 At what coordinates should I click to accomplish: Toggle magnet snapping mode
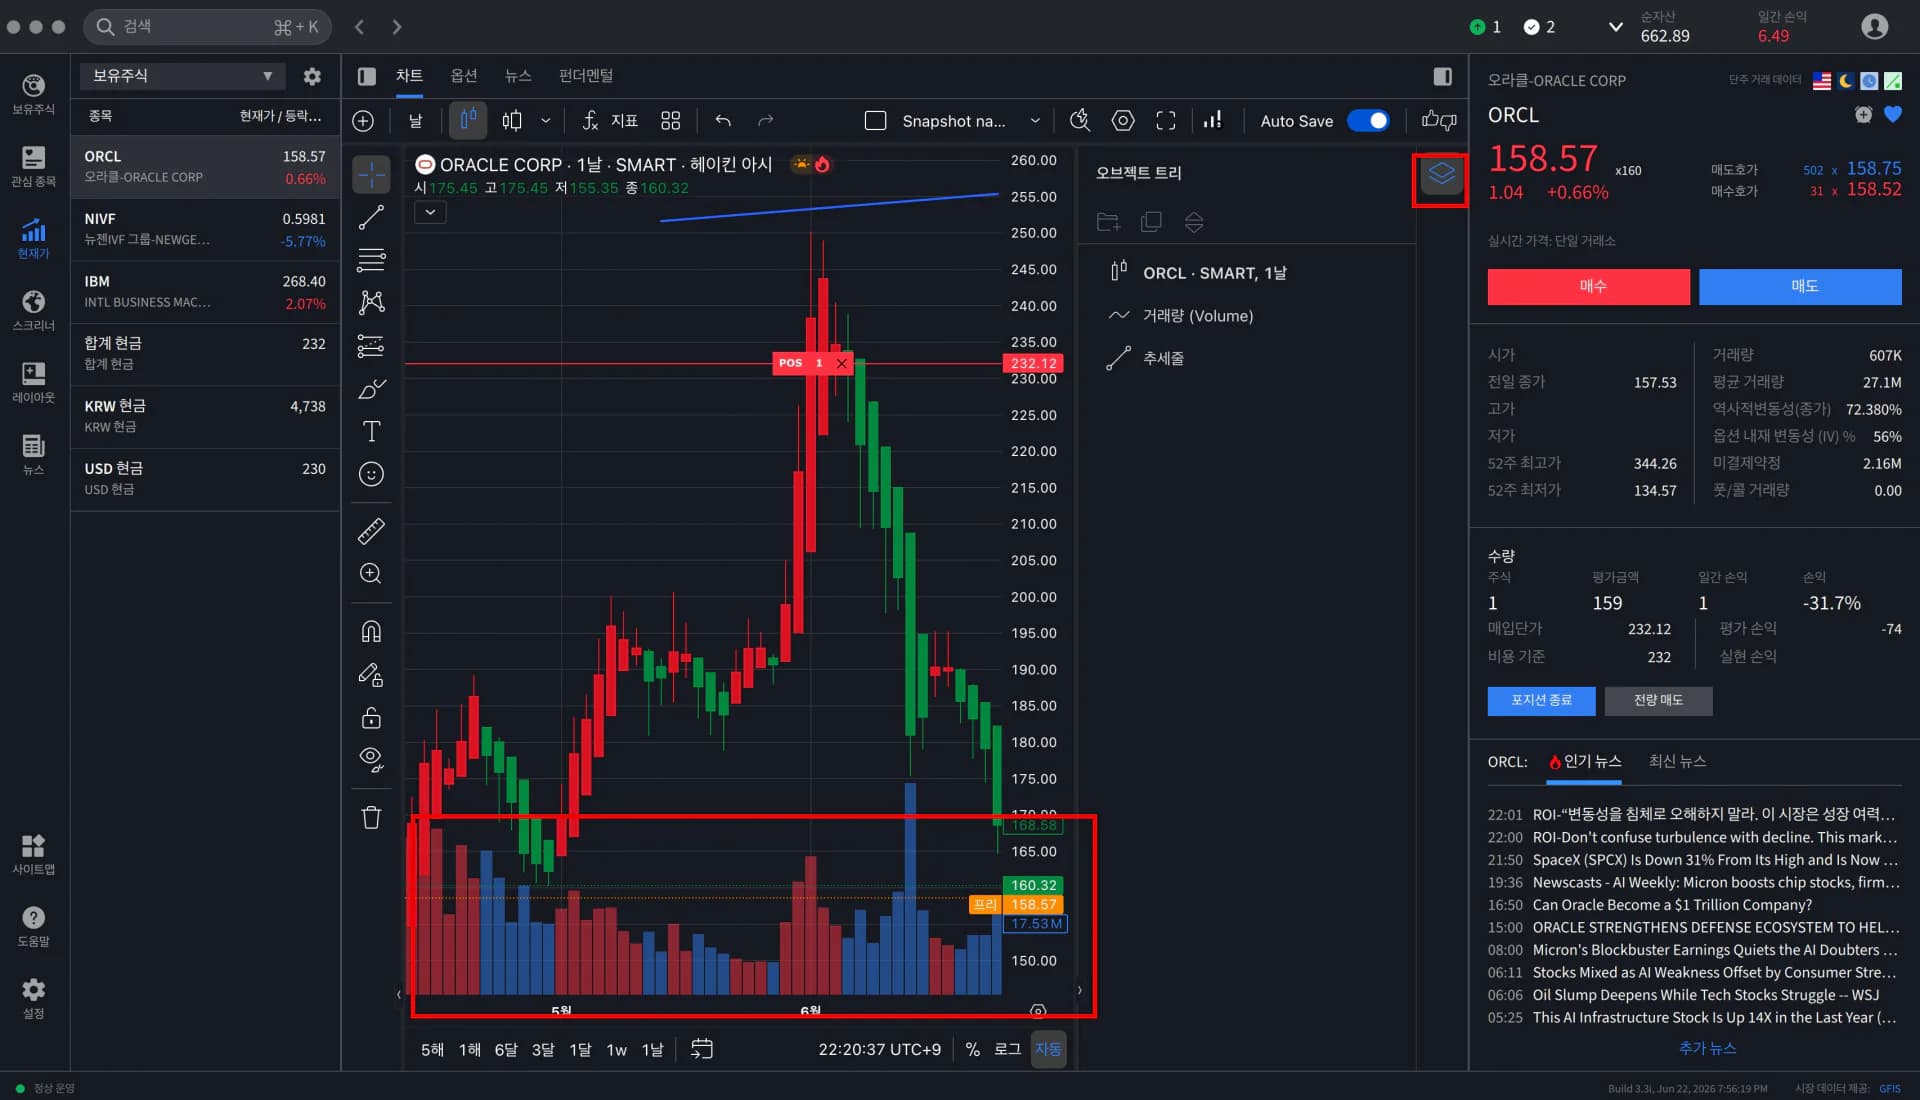[x=371, y=632]
